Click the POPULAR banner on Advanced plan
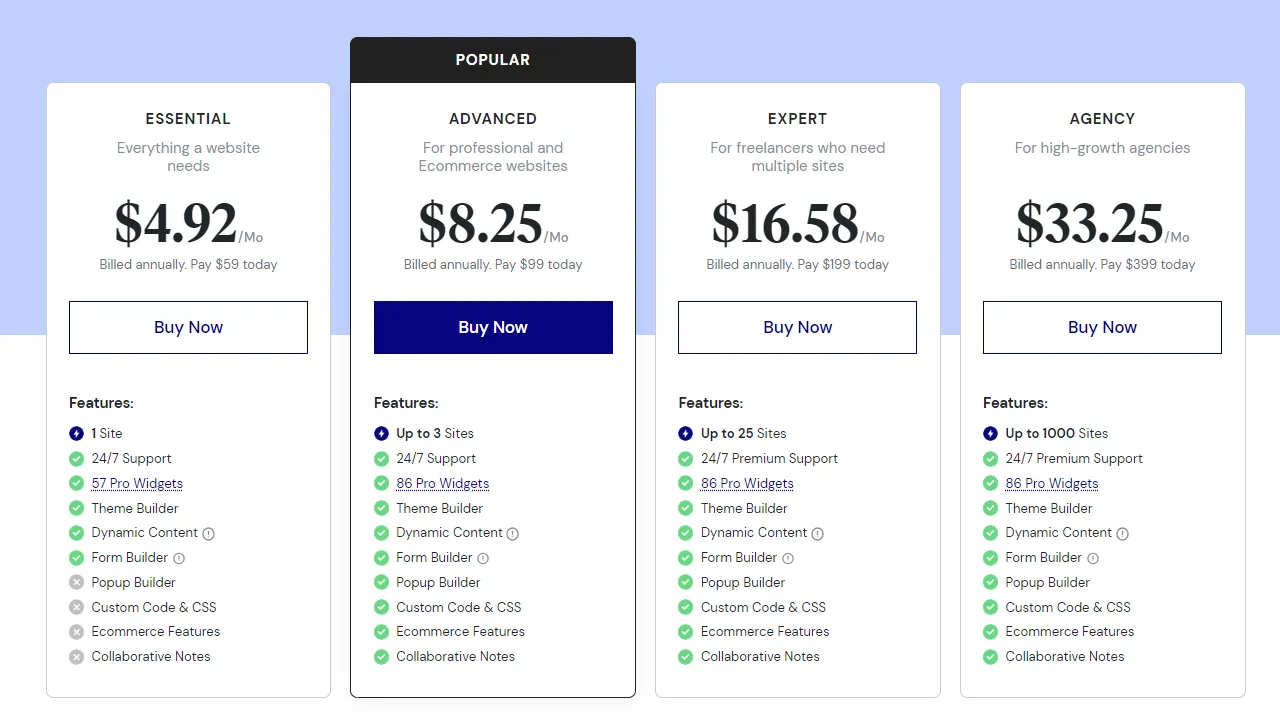 (492, 59)
